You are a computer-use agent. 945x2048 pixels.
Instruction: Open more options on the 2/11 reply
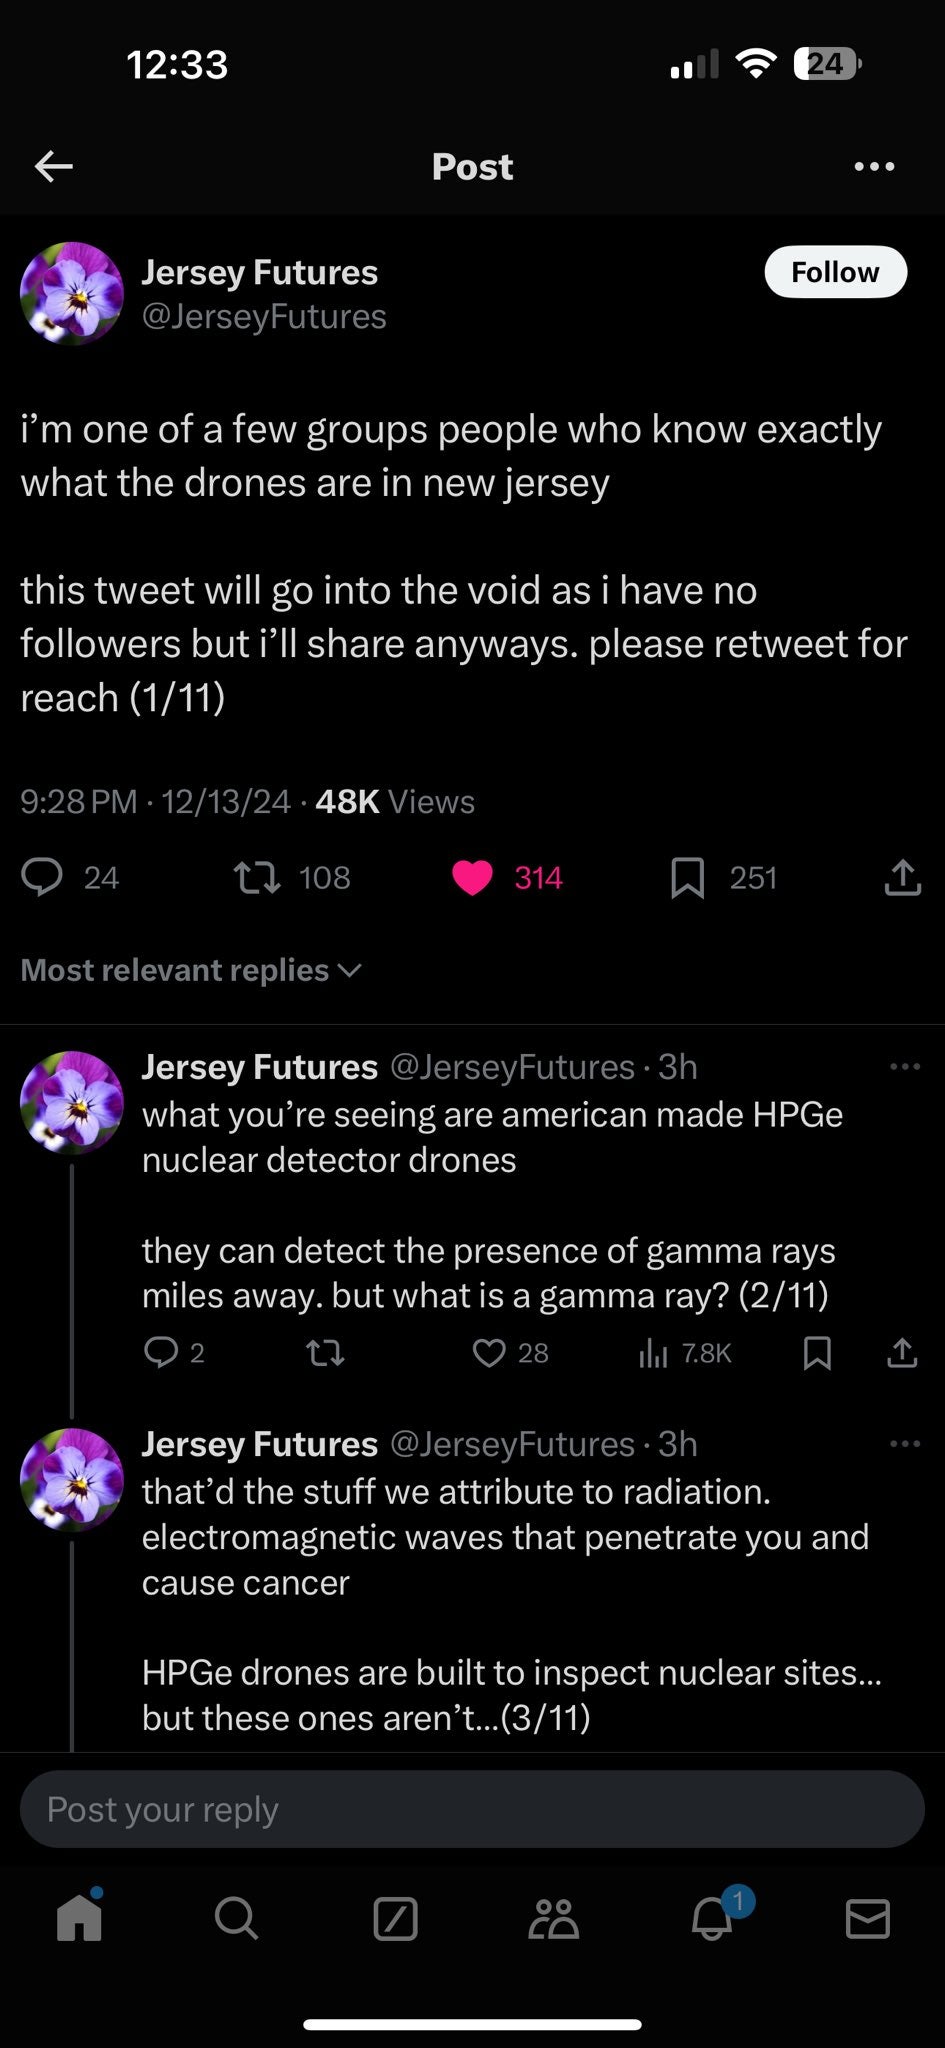click(904, 1067)
